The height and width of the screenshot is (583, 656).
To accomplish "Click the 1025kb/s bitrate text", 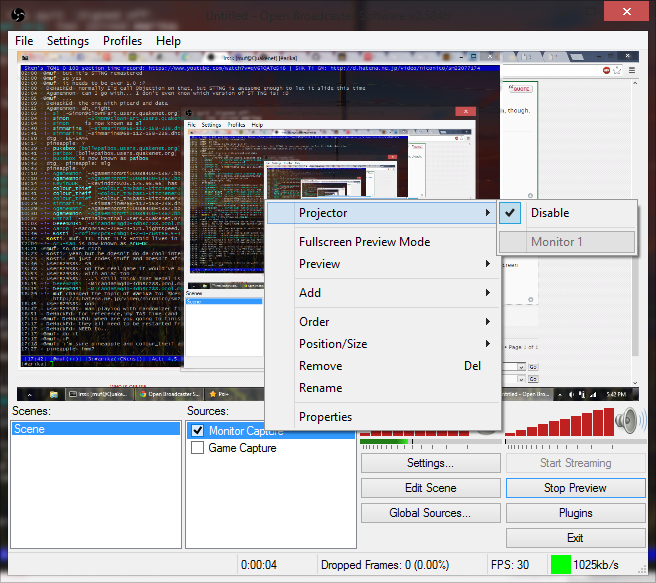I will tap(596, 565).
